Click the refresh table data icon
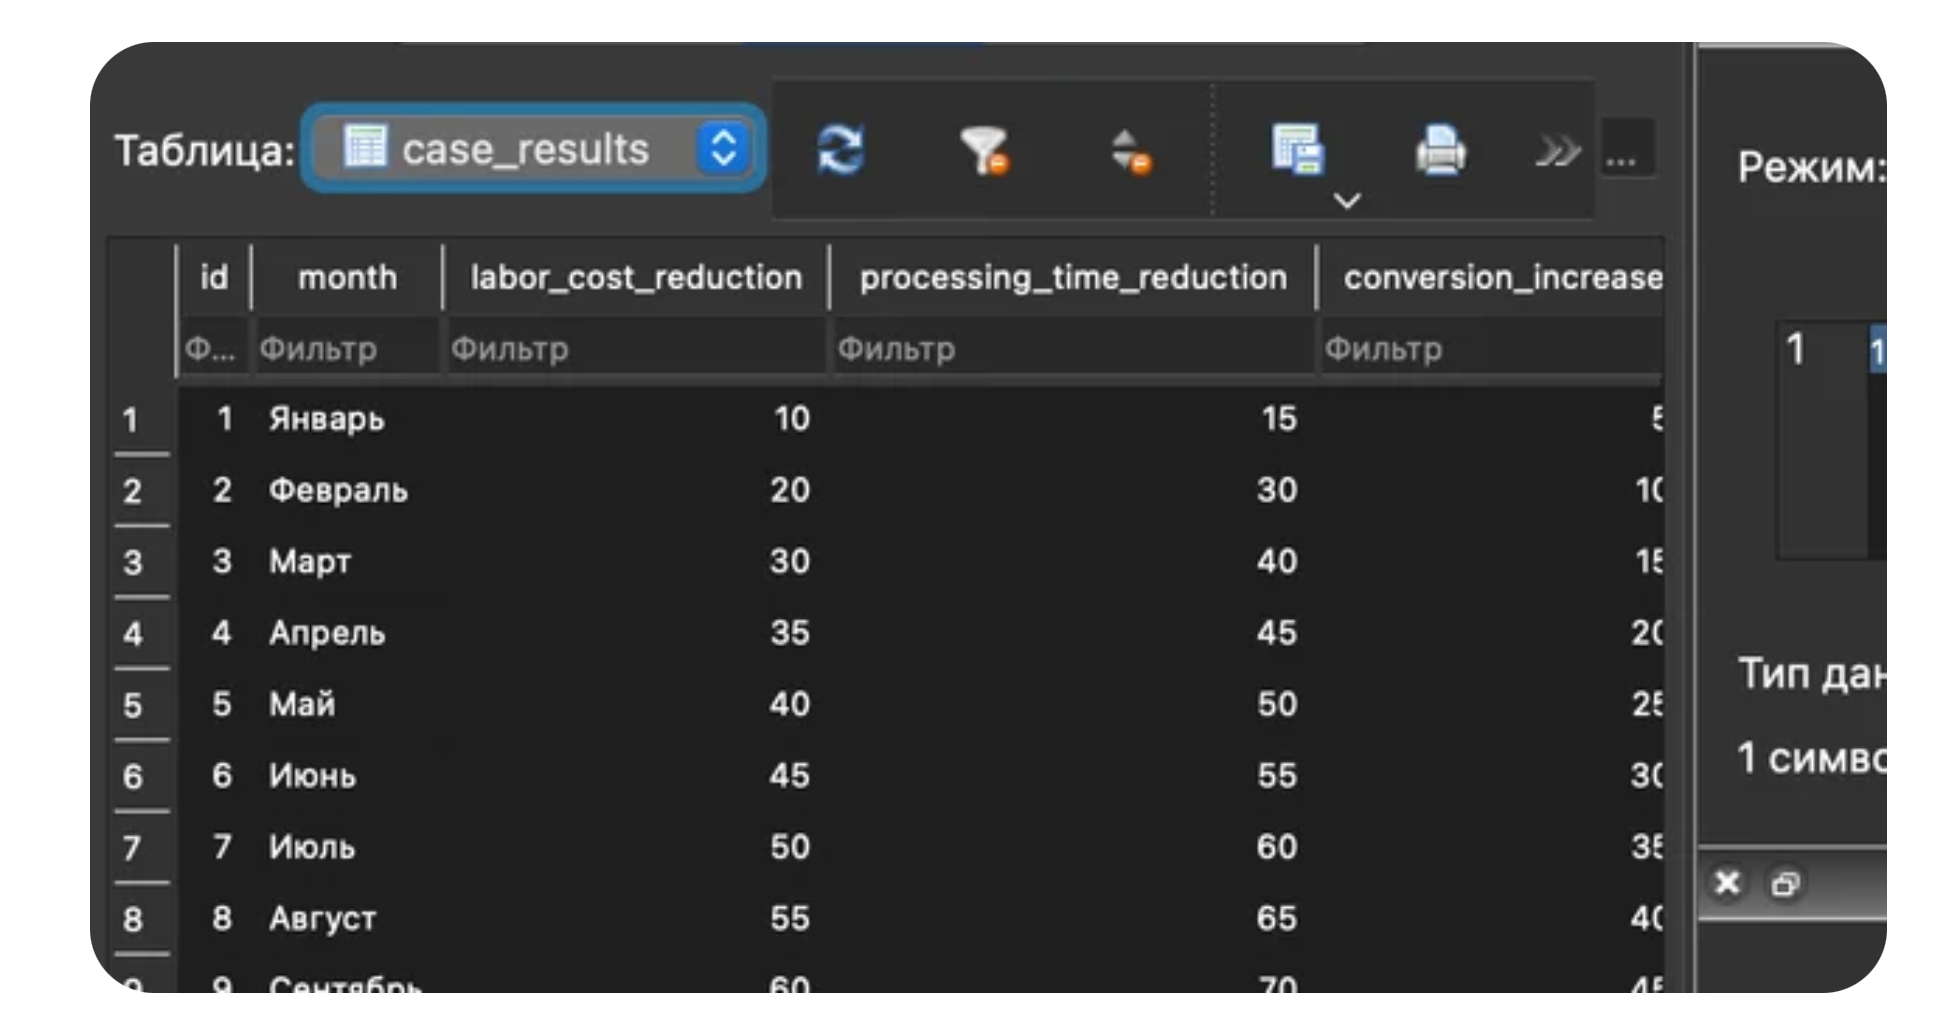 pos(840,151)
